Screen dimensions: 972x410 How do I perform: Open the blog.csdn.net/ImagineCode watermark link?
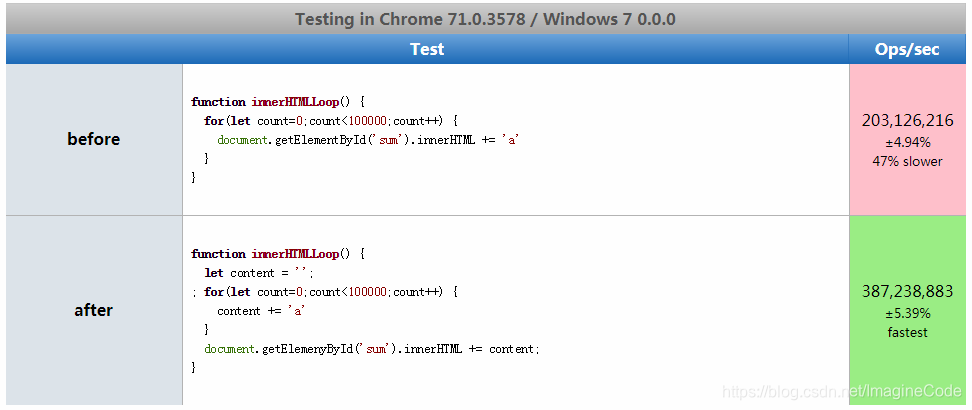(842, 393)
